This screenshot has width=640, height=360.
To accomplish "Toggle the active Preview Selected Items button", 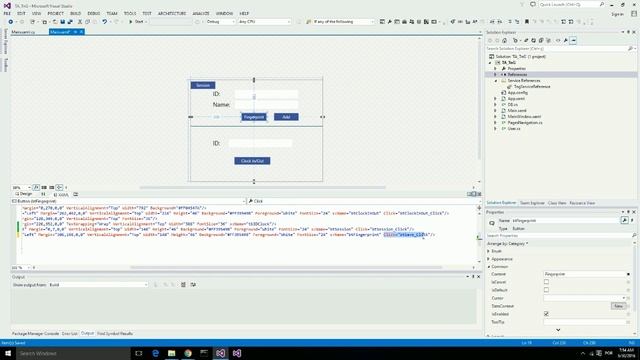I will tap(573, 40).
